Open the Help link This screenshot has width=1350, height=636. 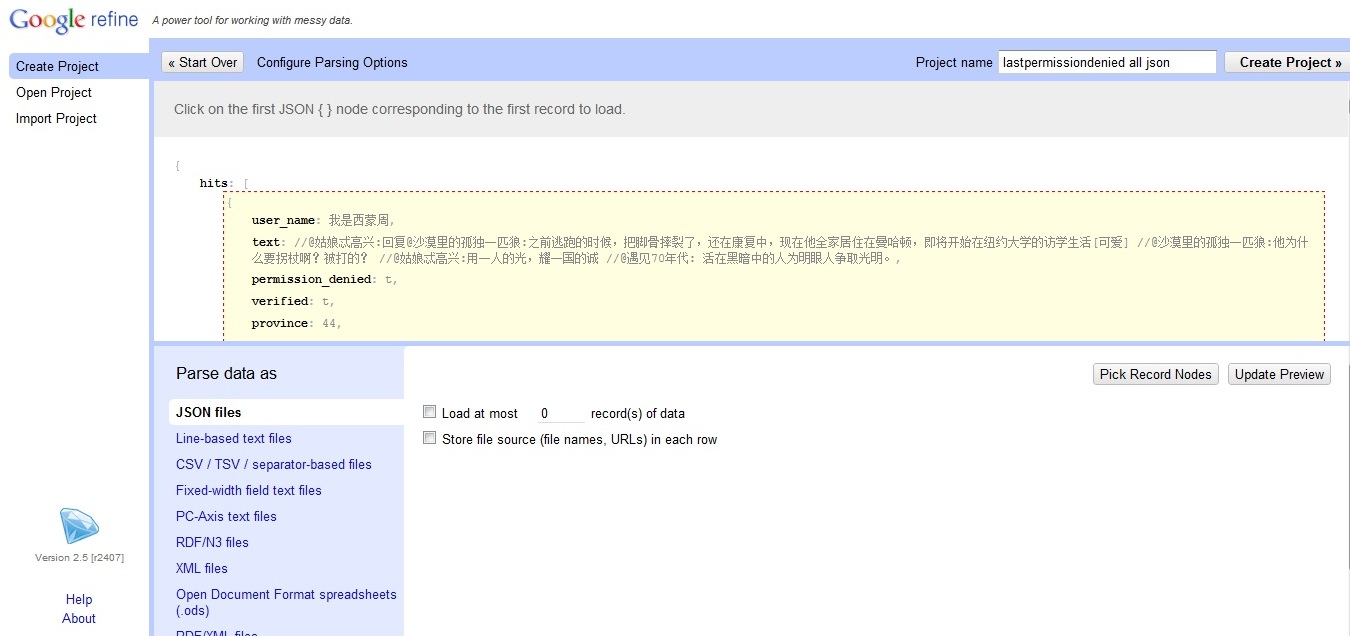79,599
